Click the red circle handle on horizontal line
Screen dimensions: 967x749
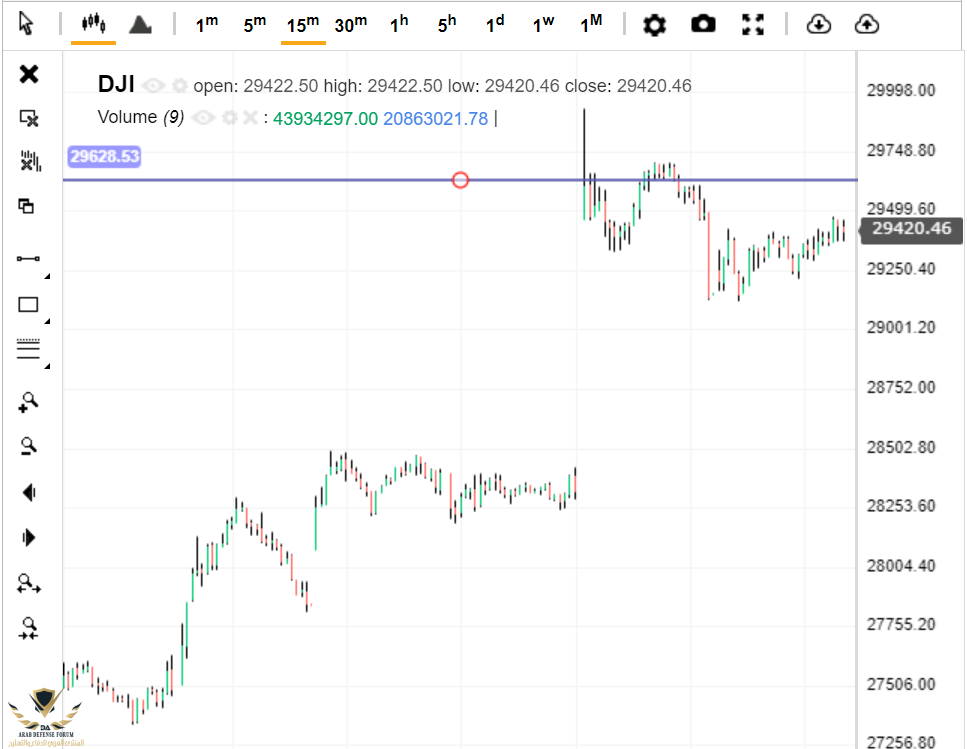click(460, 180)
